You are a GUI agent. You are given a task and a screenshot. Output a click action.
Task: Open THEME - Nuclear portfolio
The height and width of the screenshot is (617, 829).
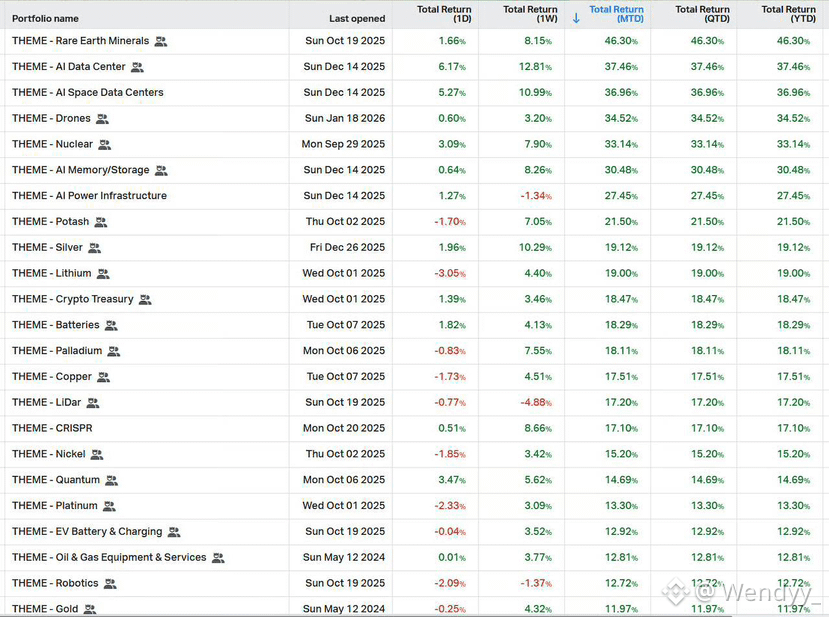tap(52, 144)
